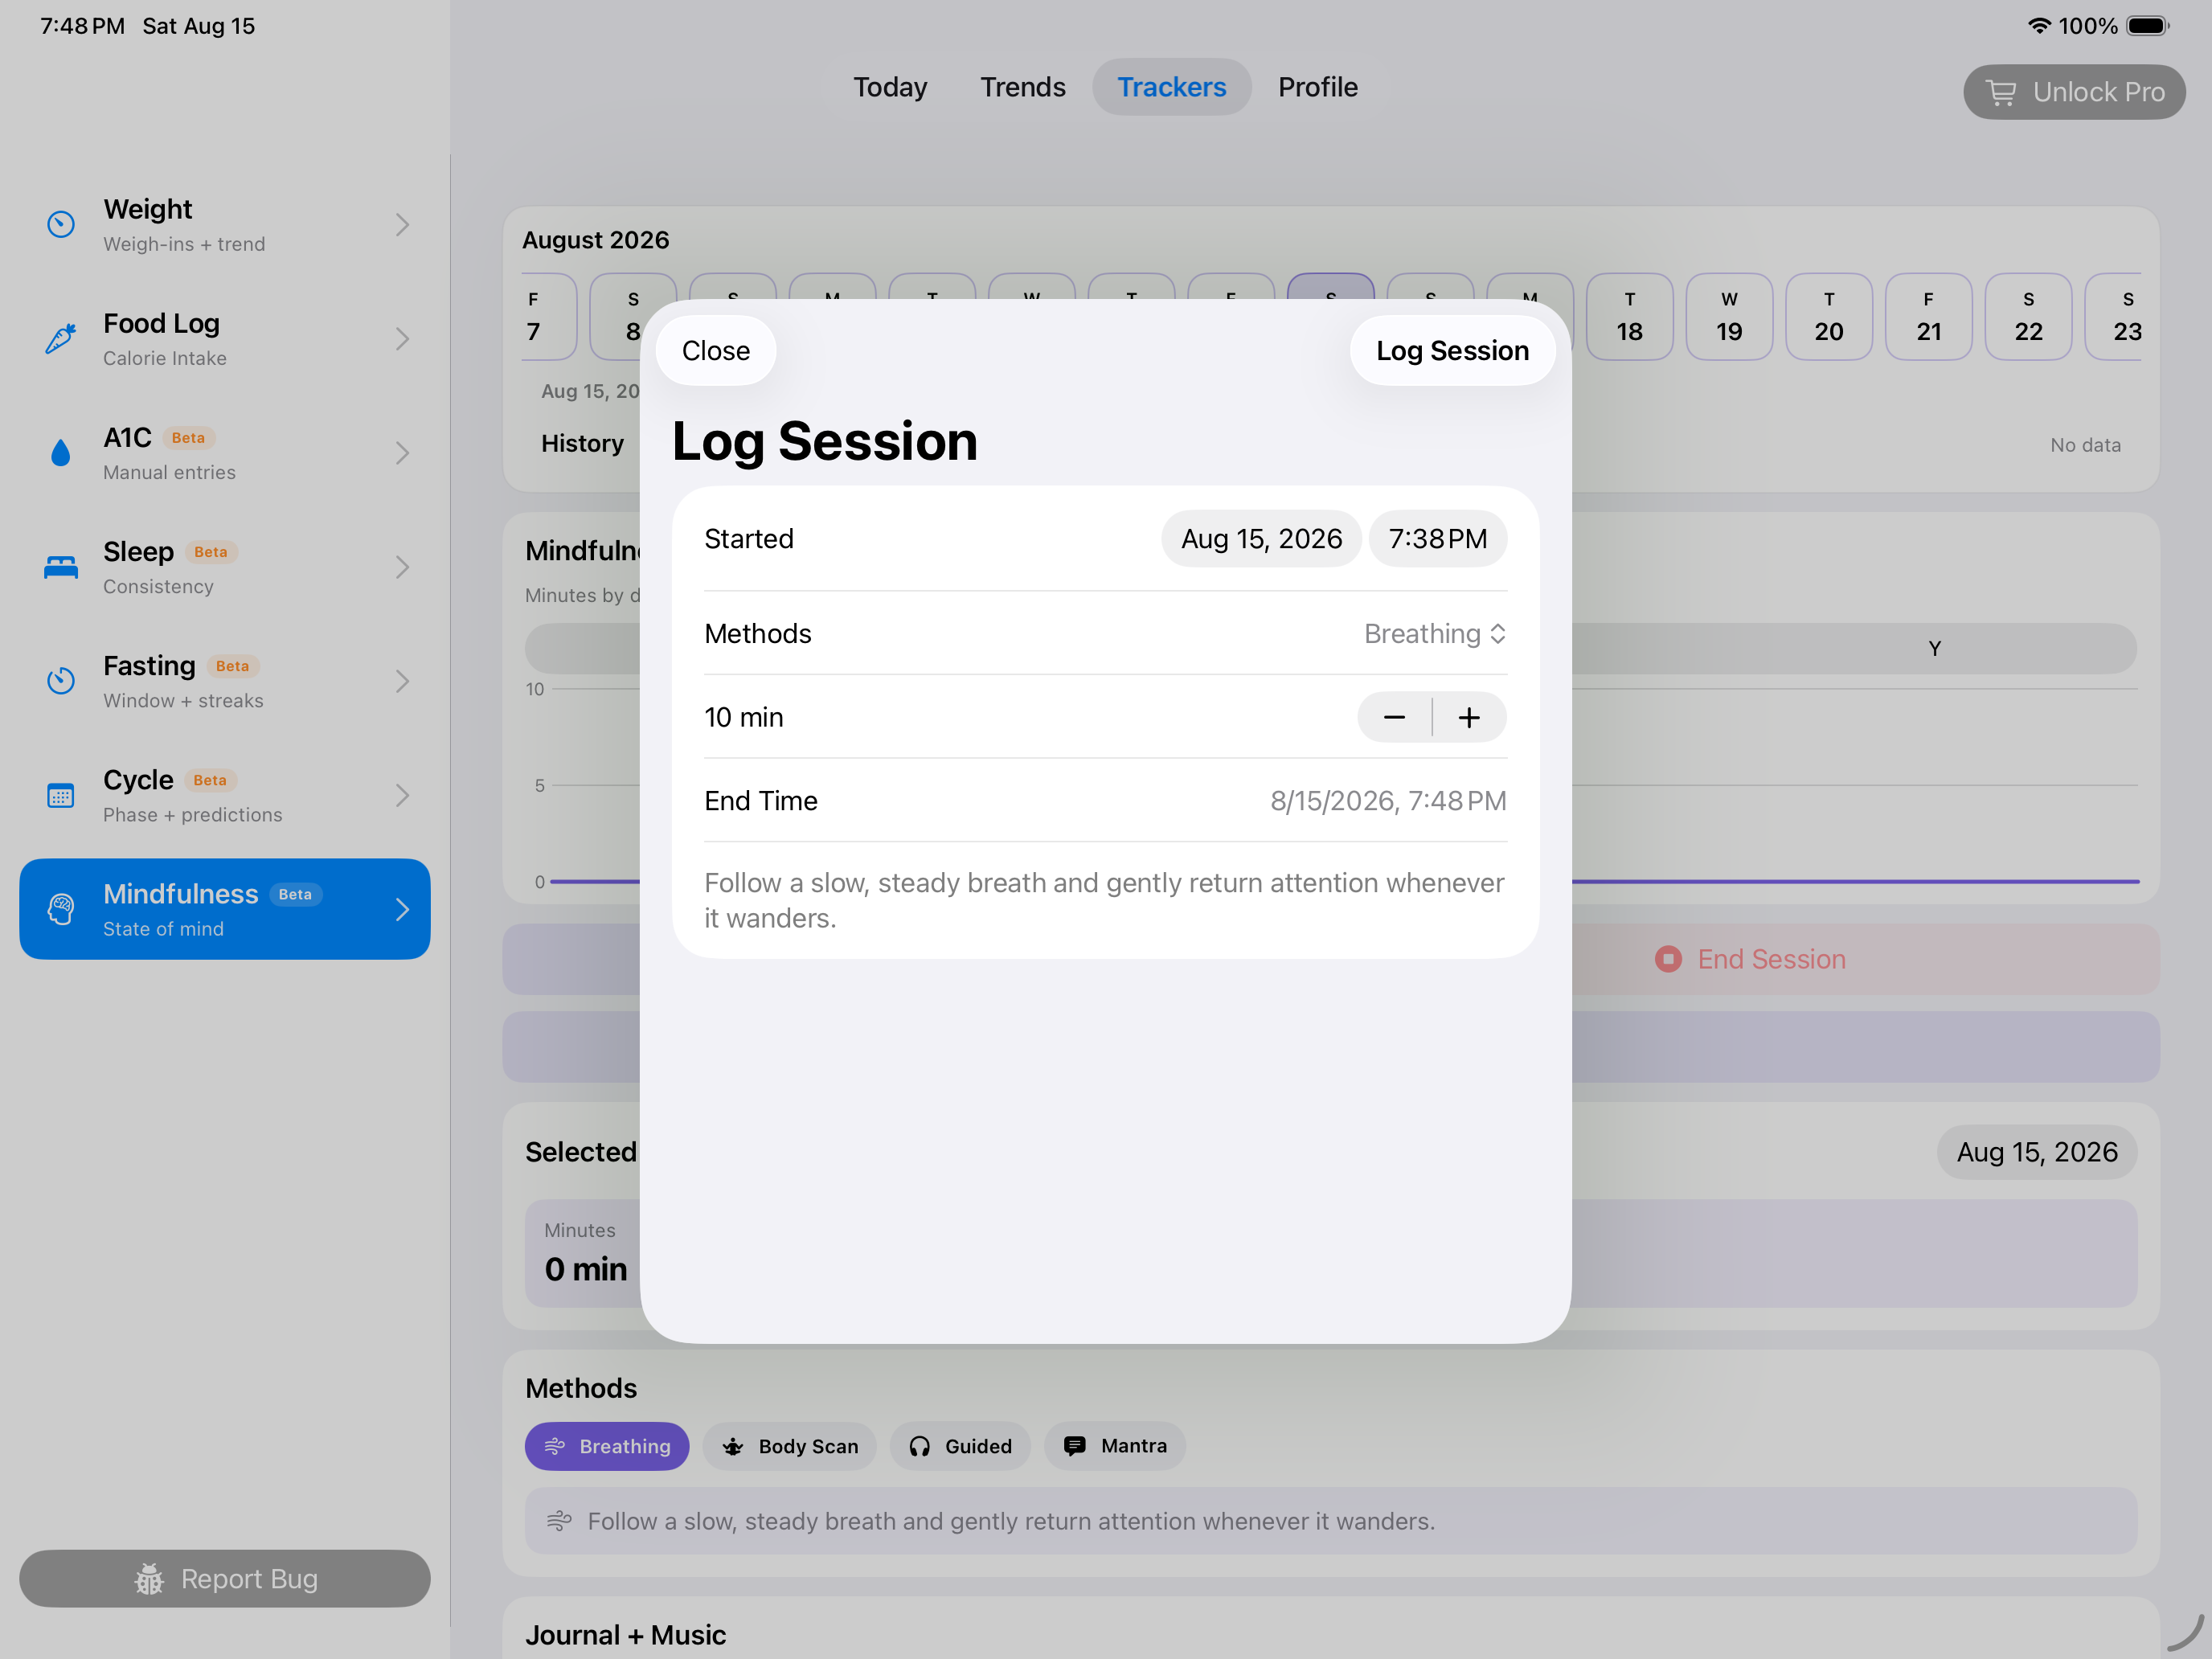2212x1659 pixels.
Task: Click the Guided headphones icon
Action: click(920, 1446)
